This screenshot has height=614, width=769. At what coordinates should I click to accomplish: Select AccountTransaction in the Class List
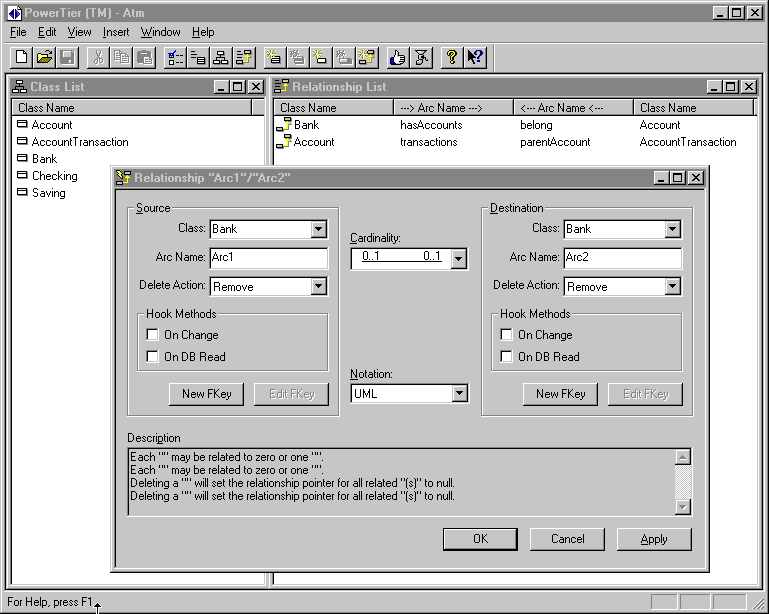click(x=80, y=142)
